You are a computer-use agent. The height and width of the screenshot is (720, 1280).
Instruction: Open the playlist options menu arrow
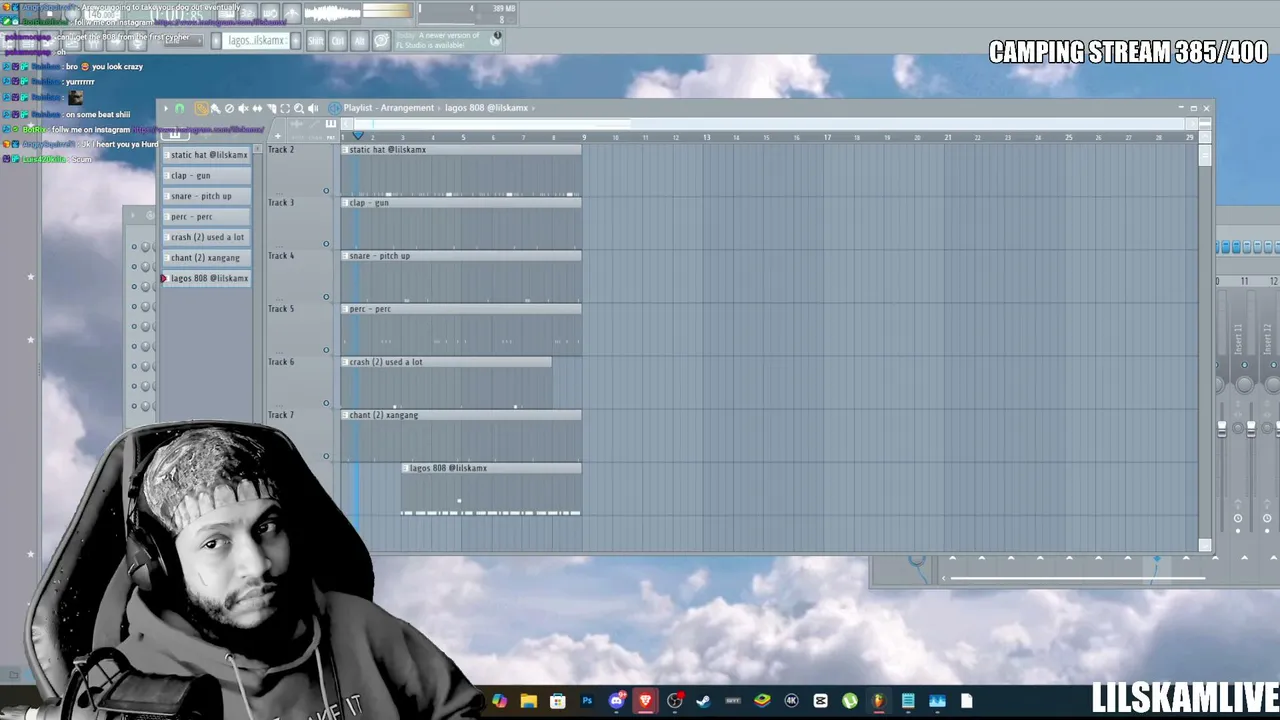(x=166, y=108)
